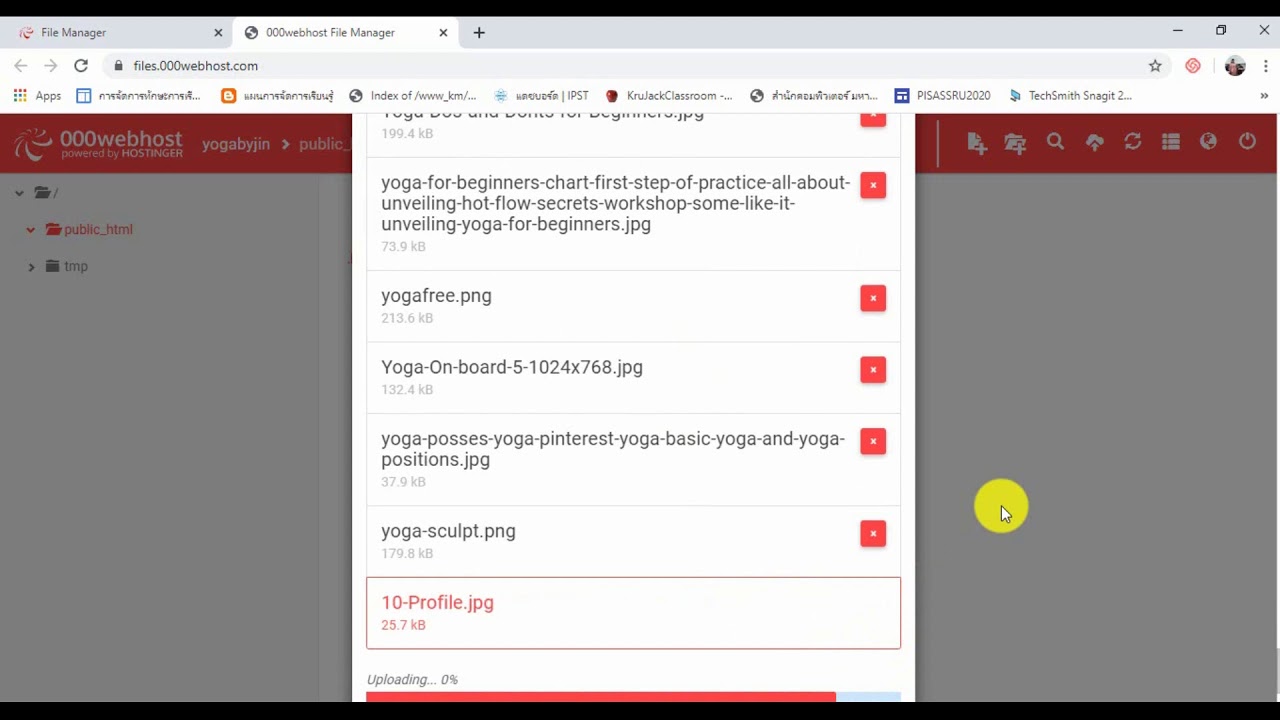Click the red extension icon in Chrome toolbar
This screenshot has width=1280, height=720.
tap(1193, 66)
